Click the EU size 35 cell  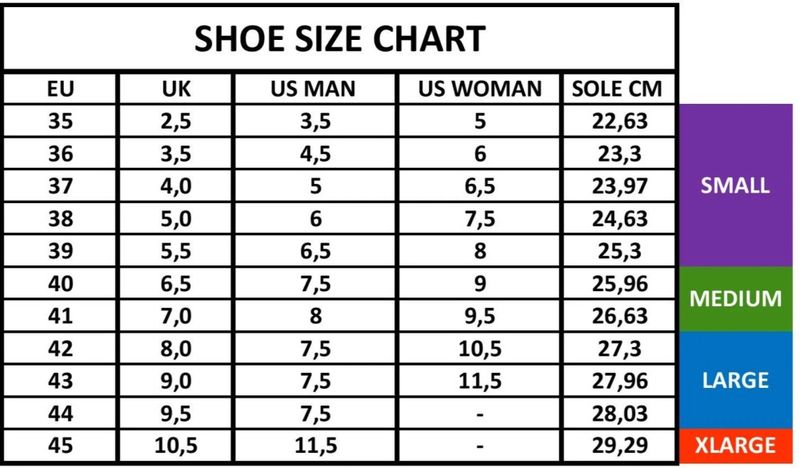(x=61, y=122)
